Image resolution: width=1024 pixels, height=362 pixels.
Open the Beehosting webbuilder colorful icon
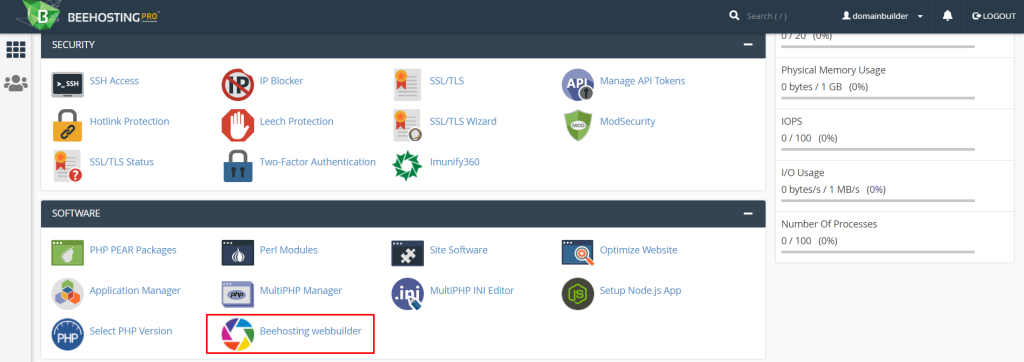point(238,334)
